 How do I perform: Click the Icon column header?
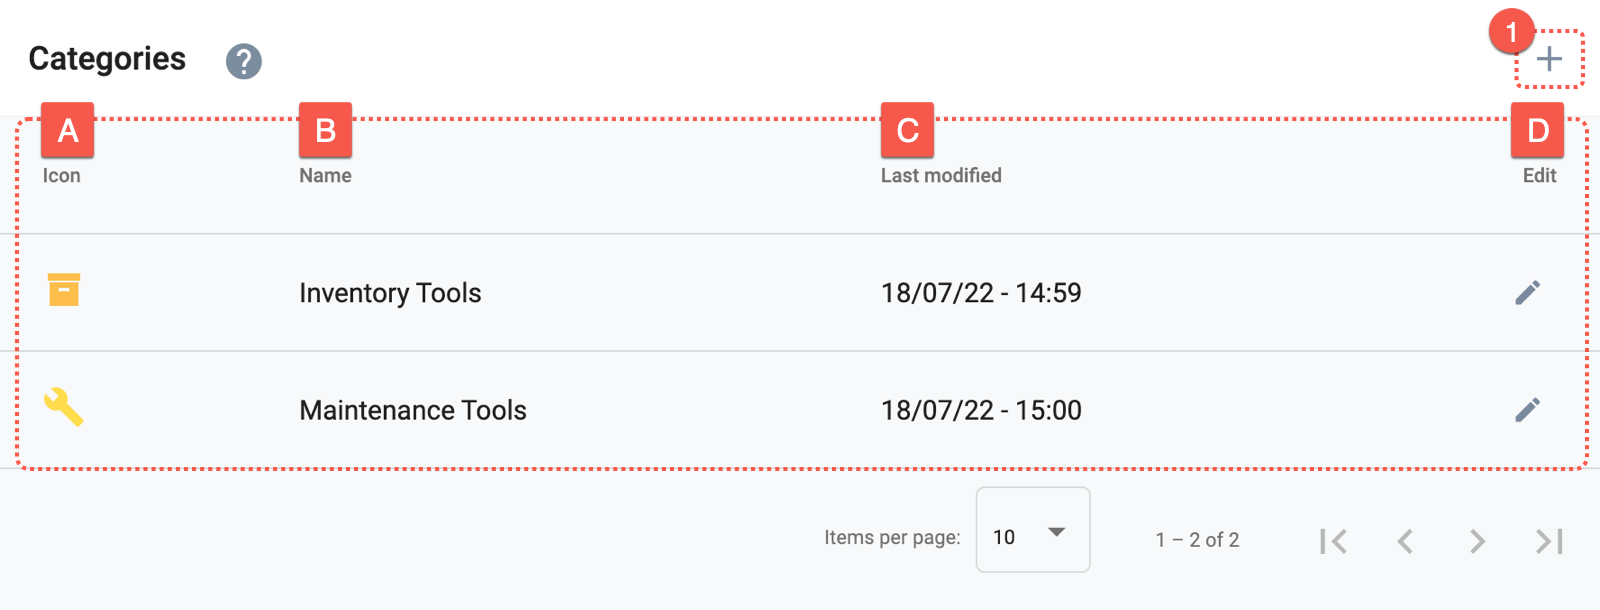click(x=61, y=175)
